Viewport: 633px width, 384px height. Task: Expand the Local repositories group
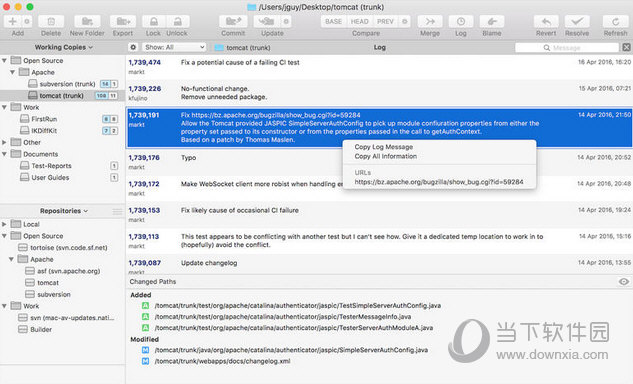[x=4, y=224]
